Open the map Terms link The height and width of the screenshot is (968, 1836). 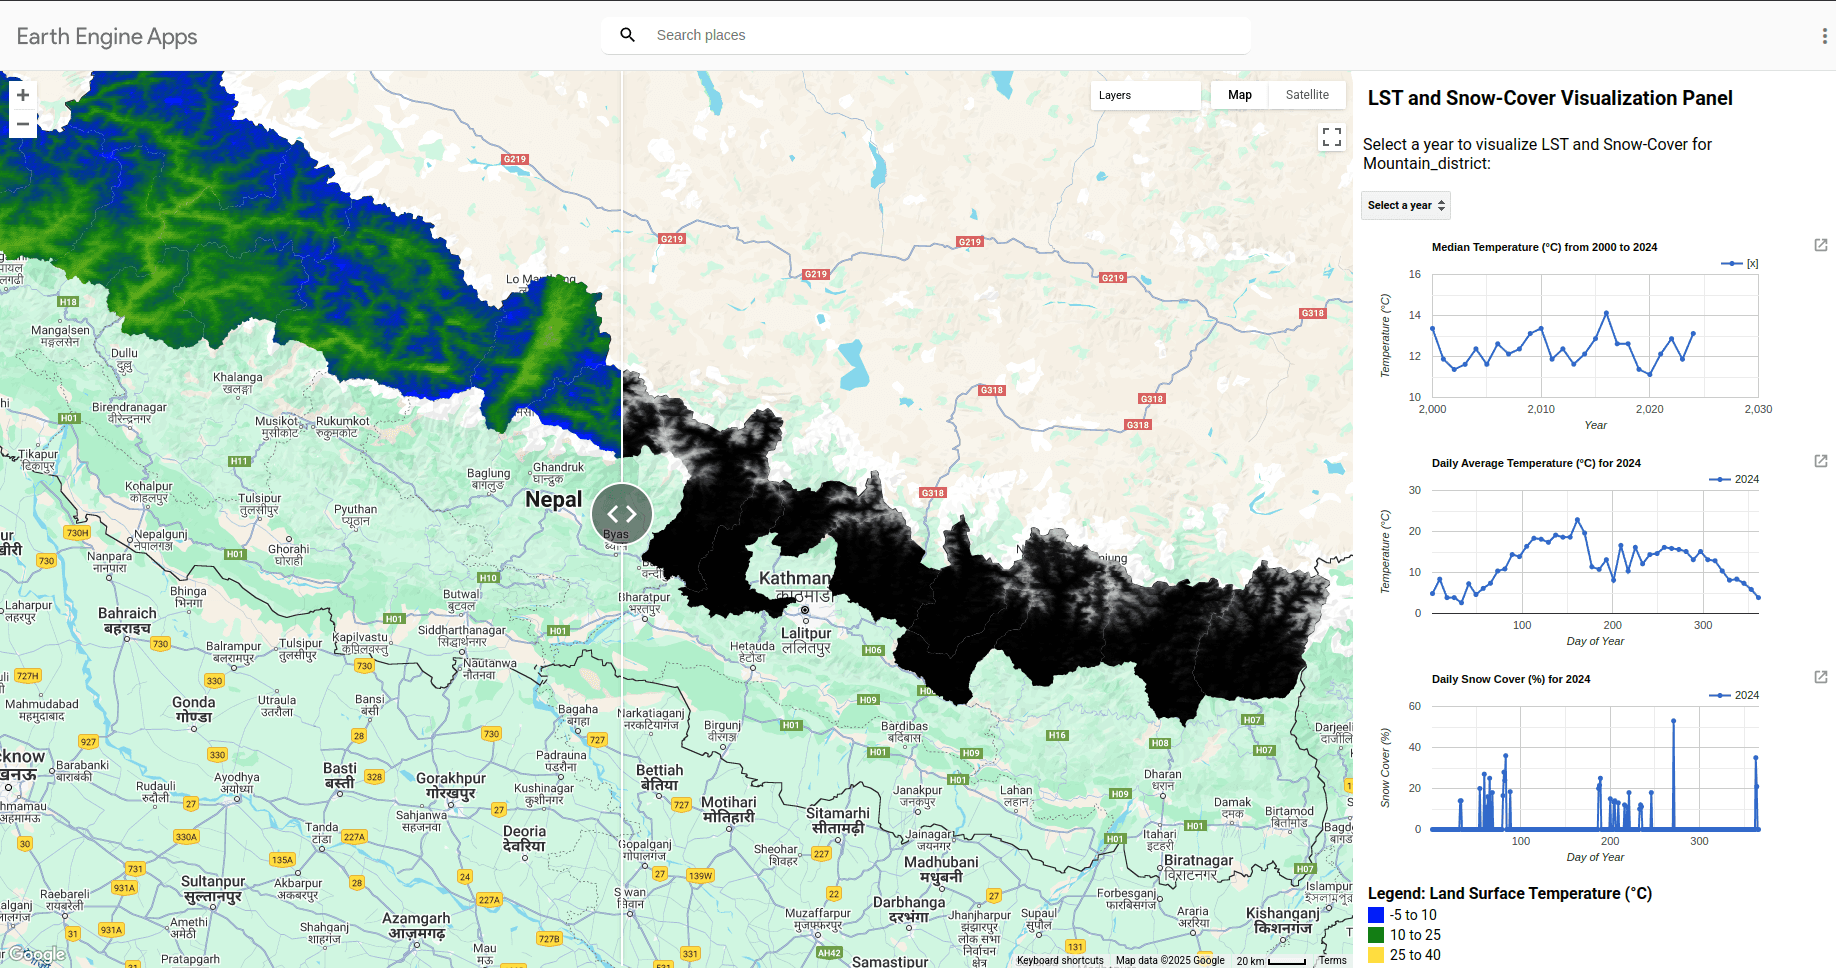[1332, 960]
